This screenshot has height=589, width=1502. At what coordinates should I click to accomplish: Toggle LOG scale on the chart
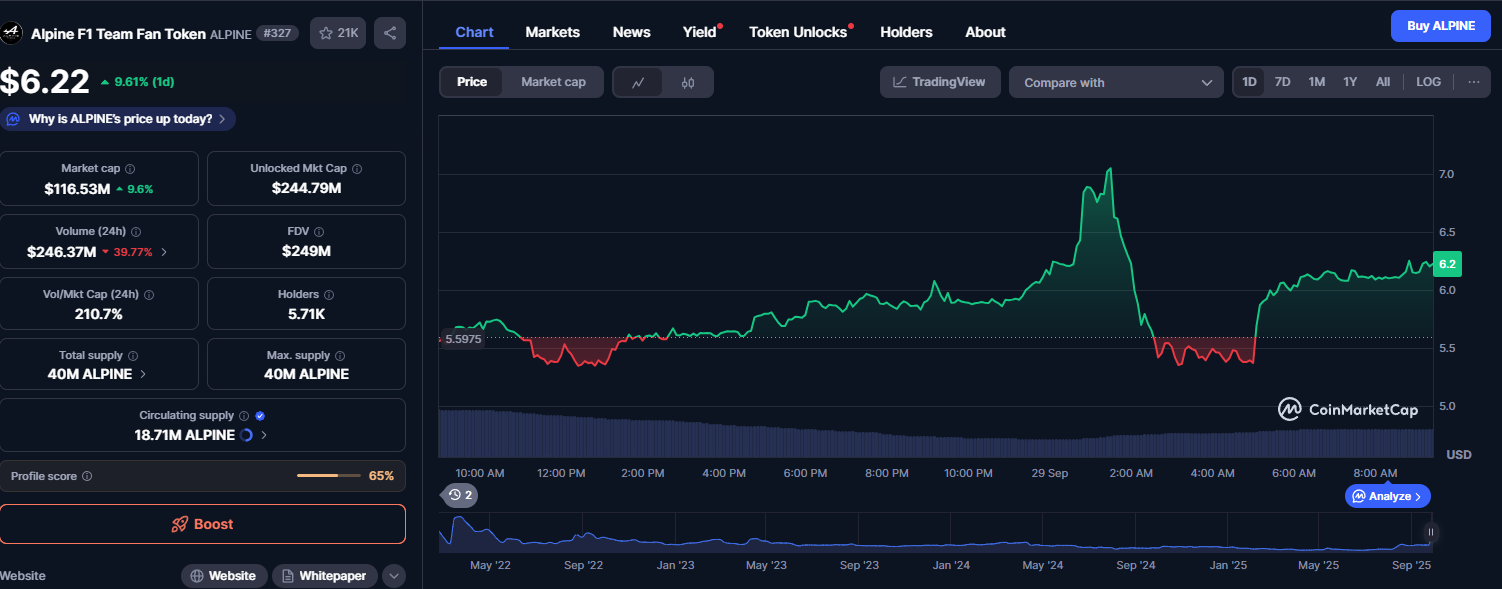tap(1429, 82)
